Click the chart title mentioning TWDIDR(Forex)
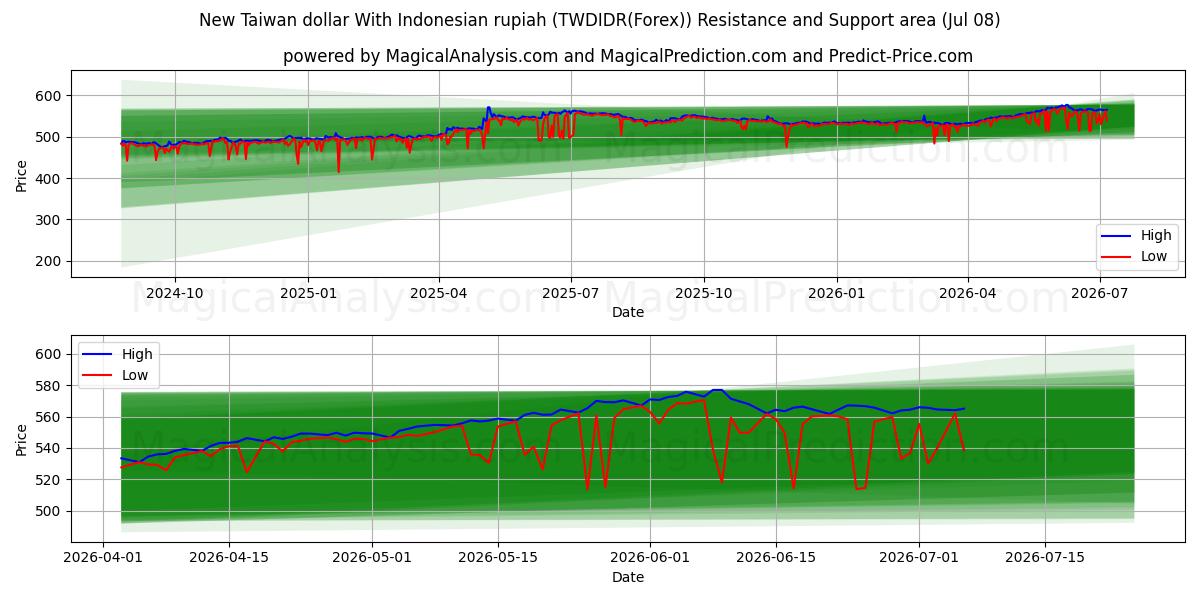 point(600,20)
